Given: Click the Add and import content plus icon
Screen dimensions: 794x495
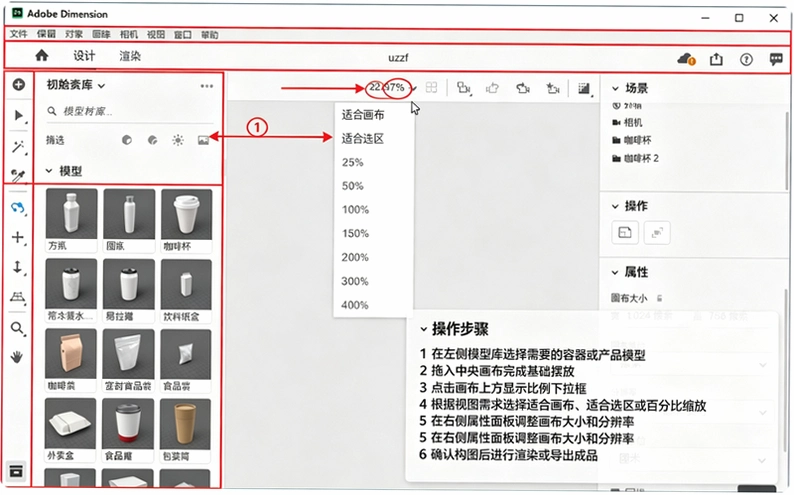Looking at the screenshot, I should (19, 85).
